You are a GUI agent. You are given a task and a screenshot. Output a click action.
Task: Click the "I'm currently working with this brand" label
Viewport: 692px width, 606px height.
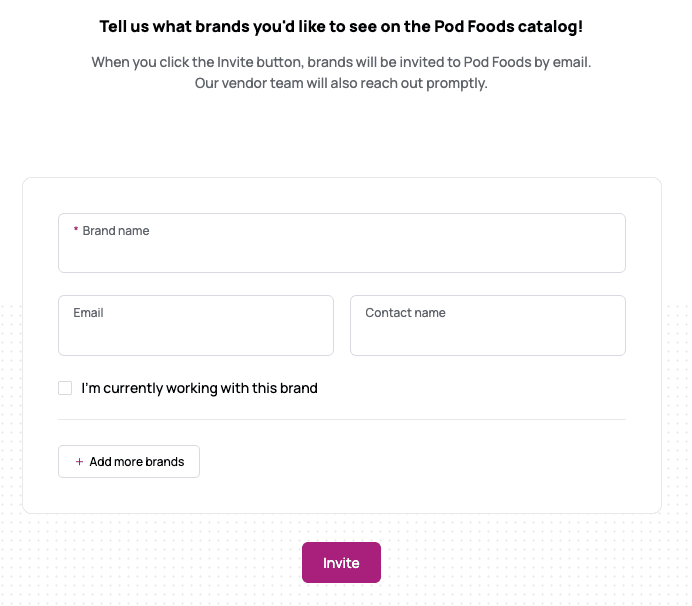tap(199, 388)
